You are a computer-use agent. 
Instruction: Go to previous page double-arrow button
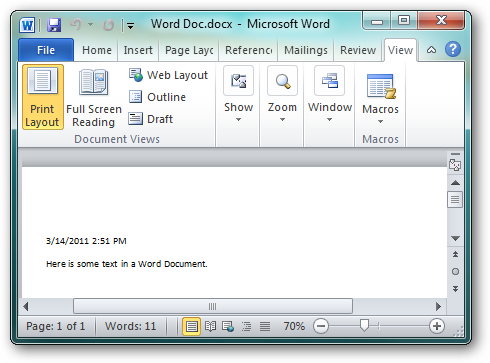(x=455, y=254)
